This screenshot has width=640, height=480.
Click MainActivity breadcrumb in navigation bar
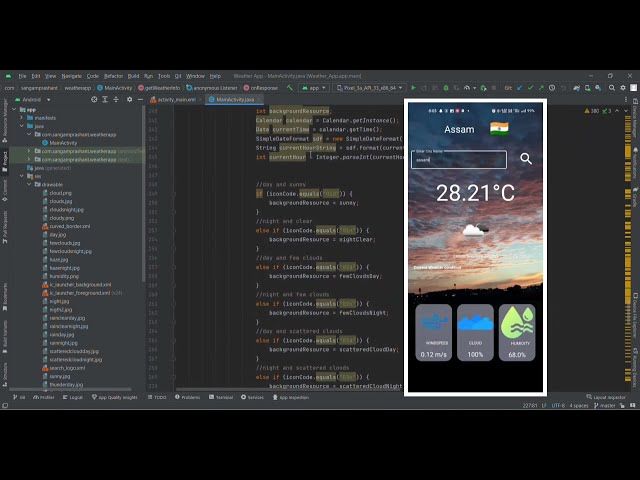tap(115, 88)
